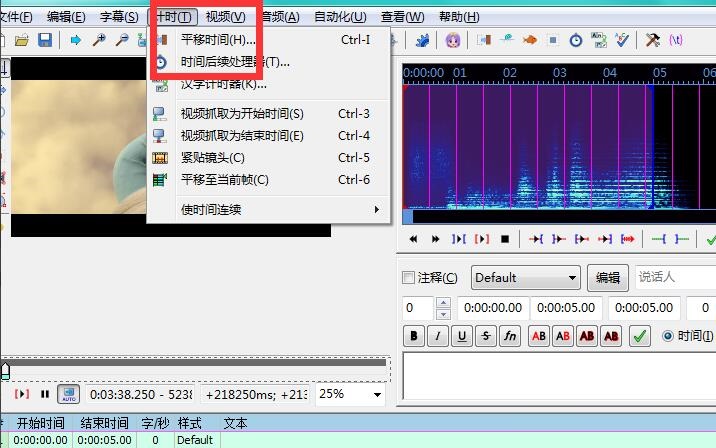This screenshot has height=448, width=716.
Task: Click the video seek slider handle
Action: [5, 371]
